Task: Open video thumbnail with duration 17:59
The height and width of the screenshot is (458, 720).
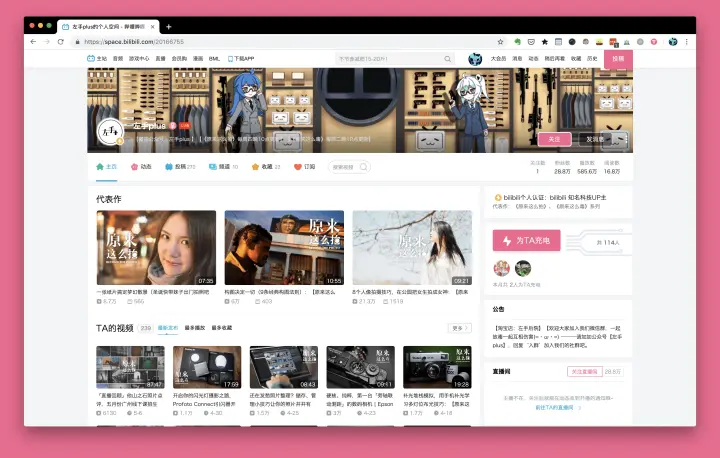Action: tap(207, 367)
